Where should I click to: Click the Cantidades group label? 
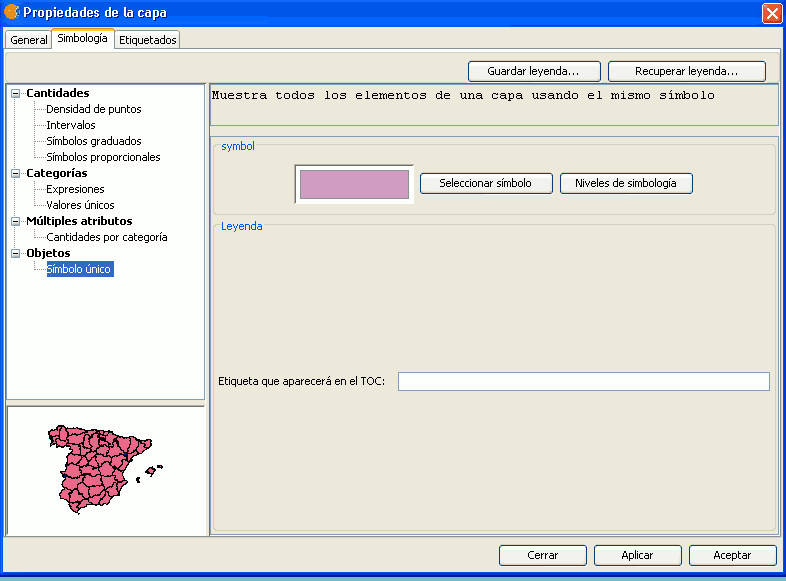pos(58,93)
